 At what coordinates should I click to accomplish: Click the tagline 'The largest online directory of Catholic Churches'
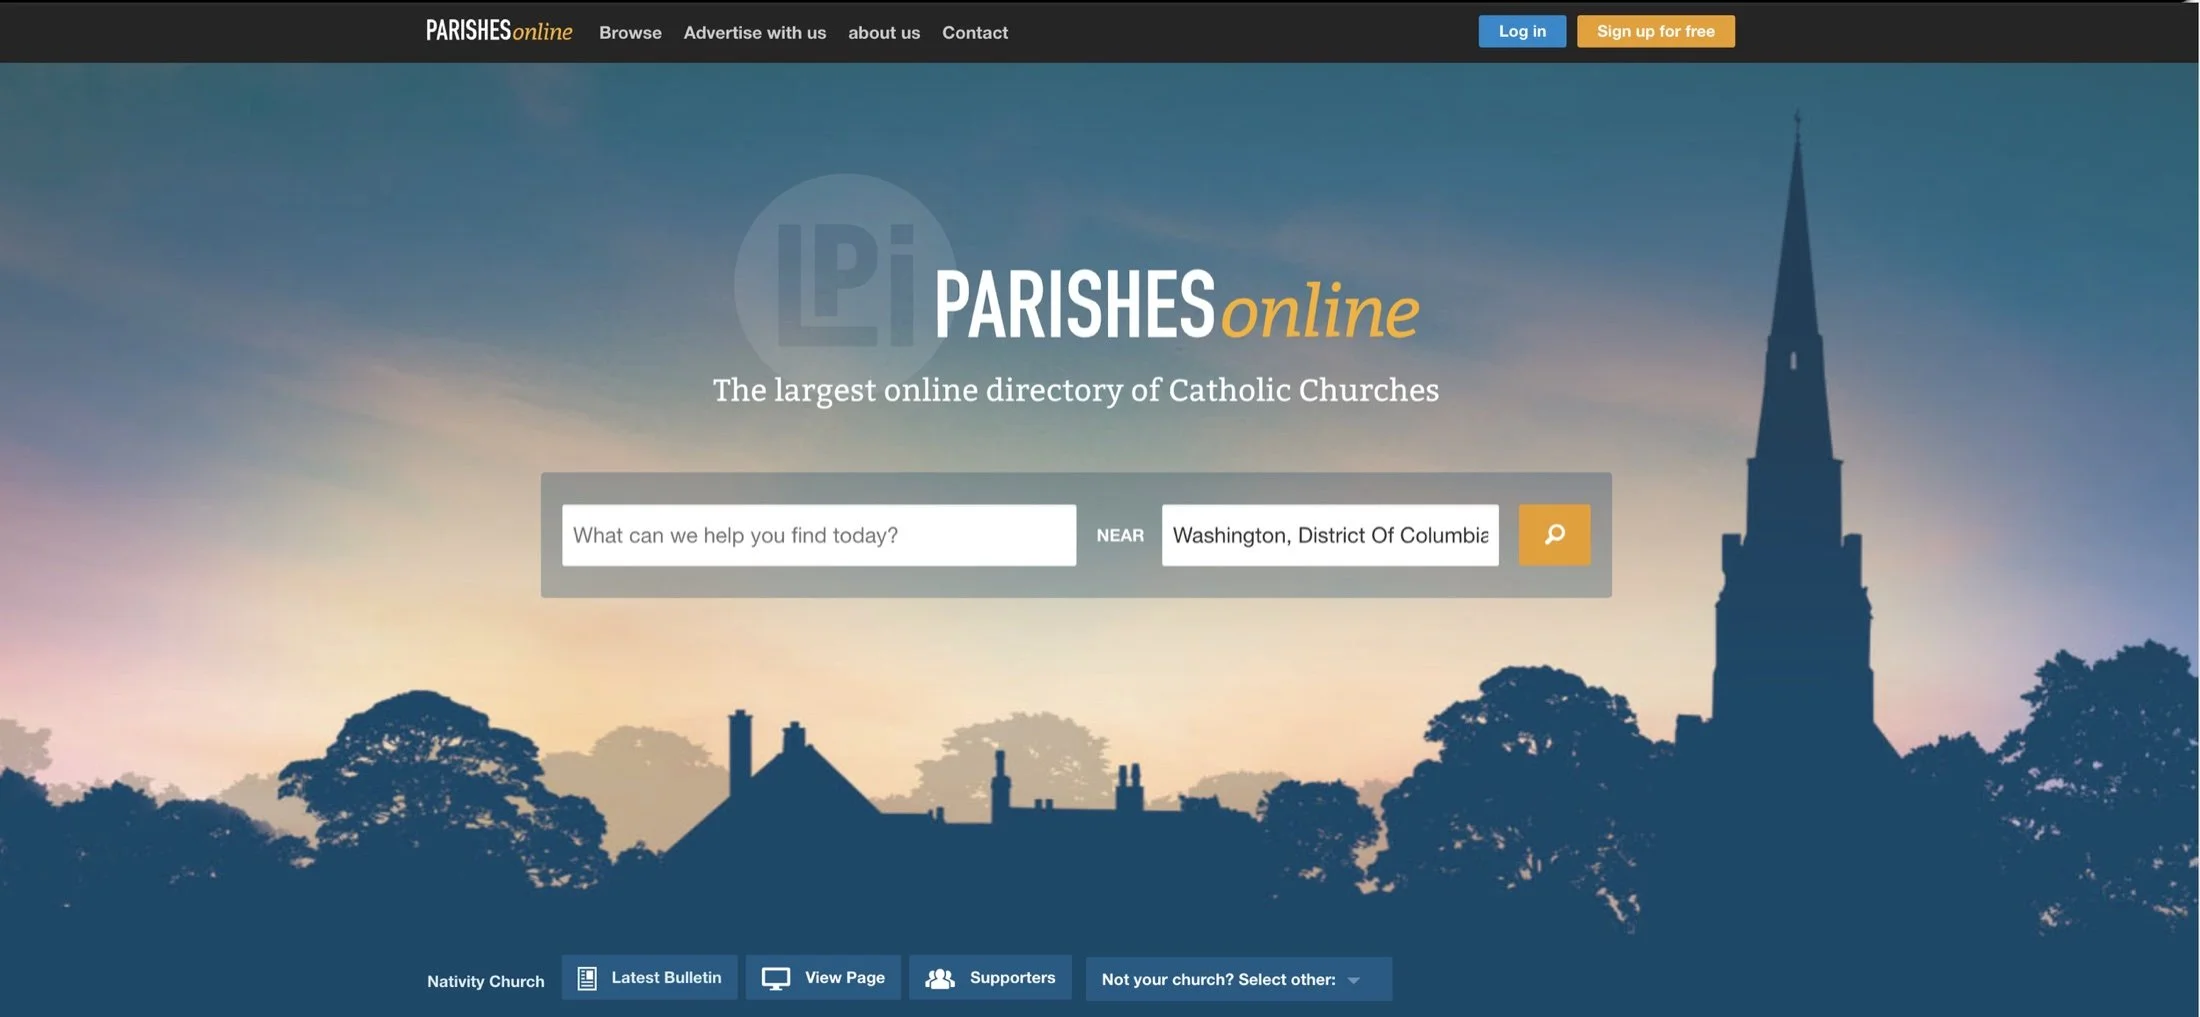point(1076,390)
